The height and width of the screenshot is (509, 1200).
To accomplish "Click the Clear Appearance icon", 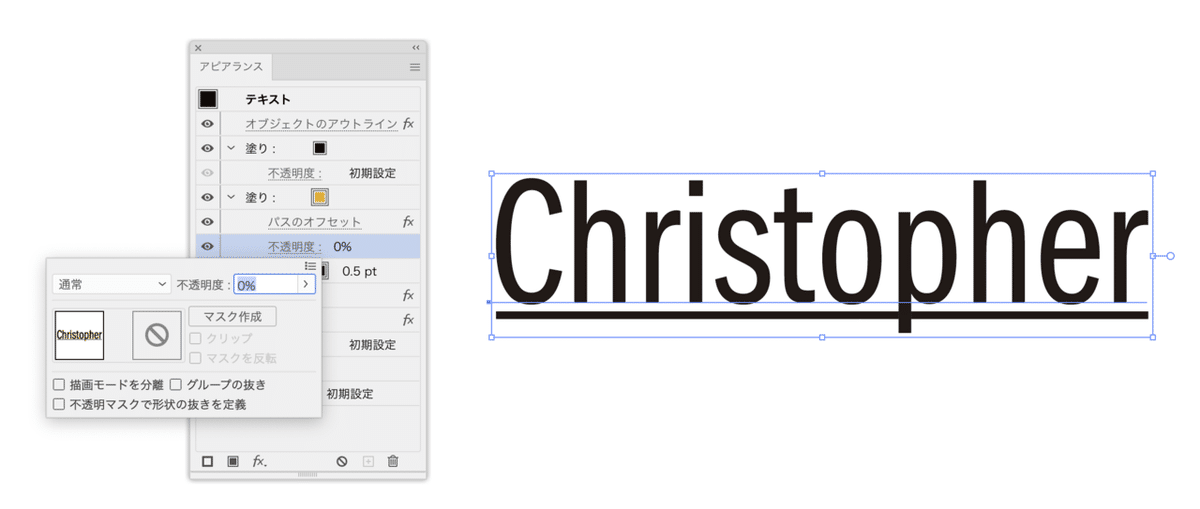I will (x=342, y=461).
